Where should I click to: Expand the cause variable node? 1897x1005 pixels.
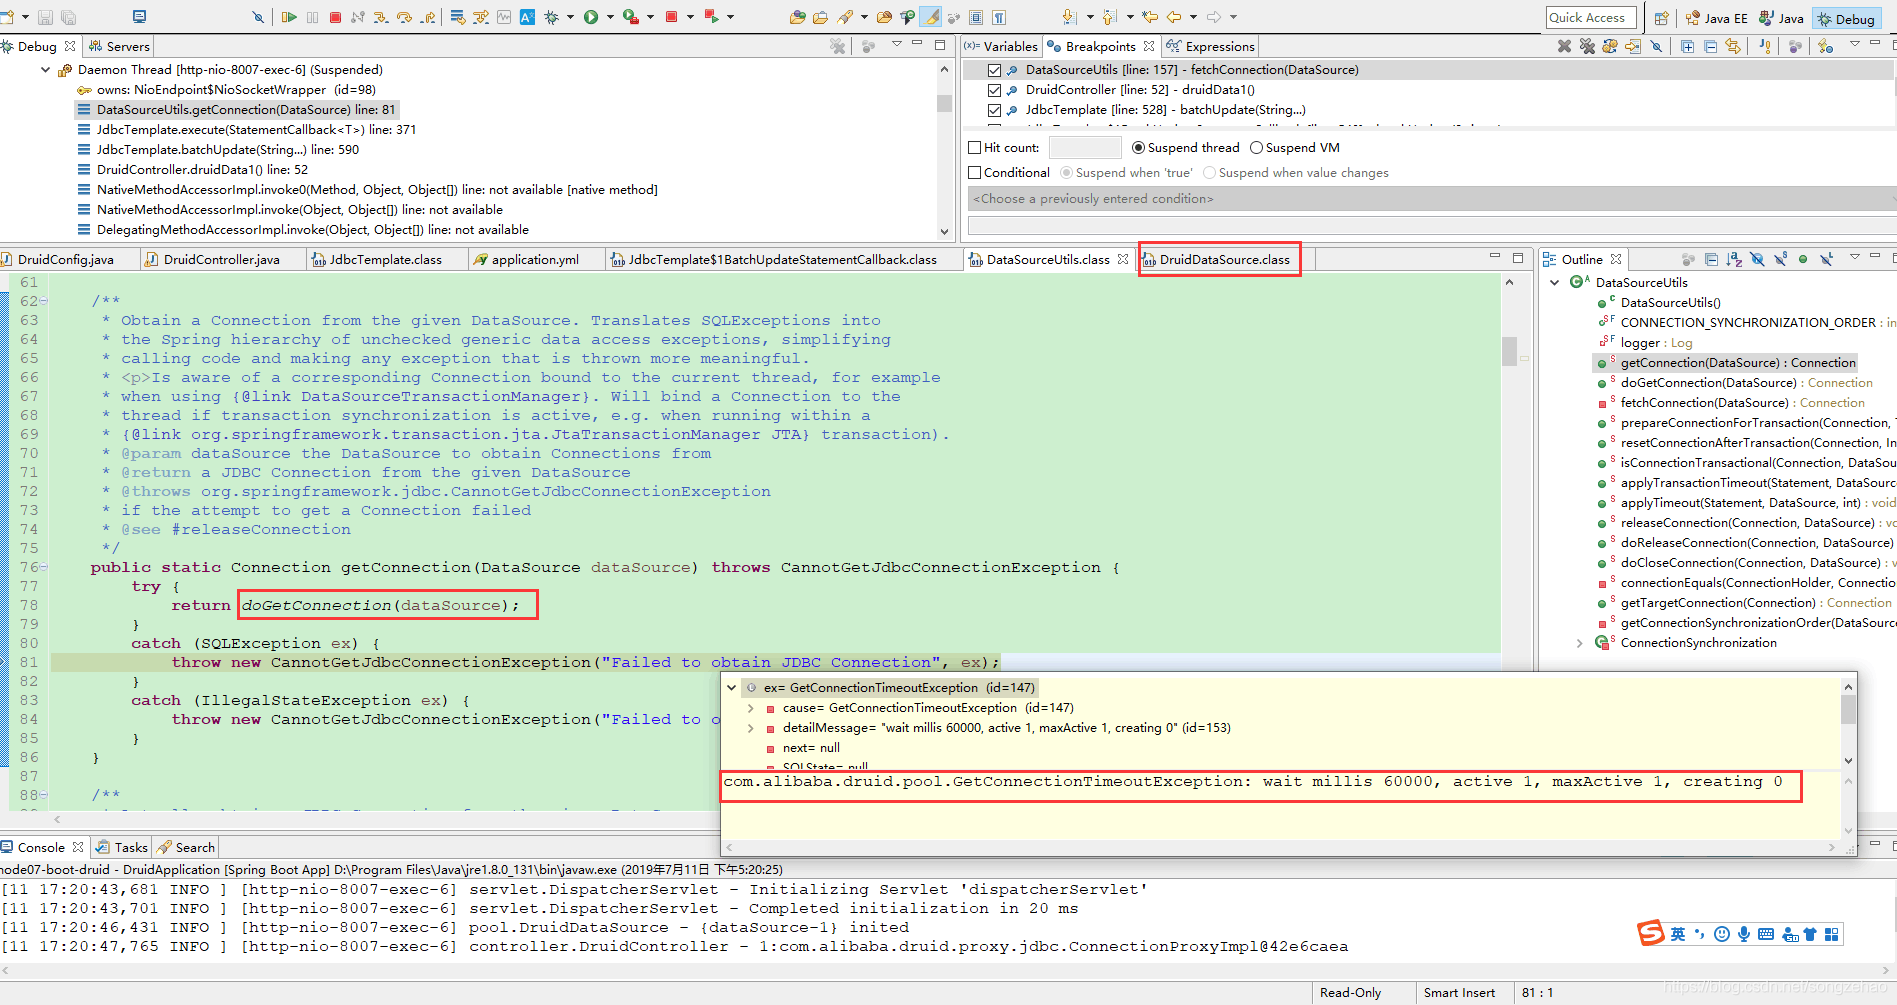tap(750, 708)
